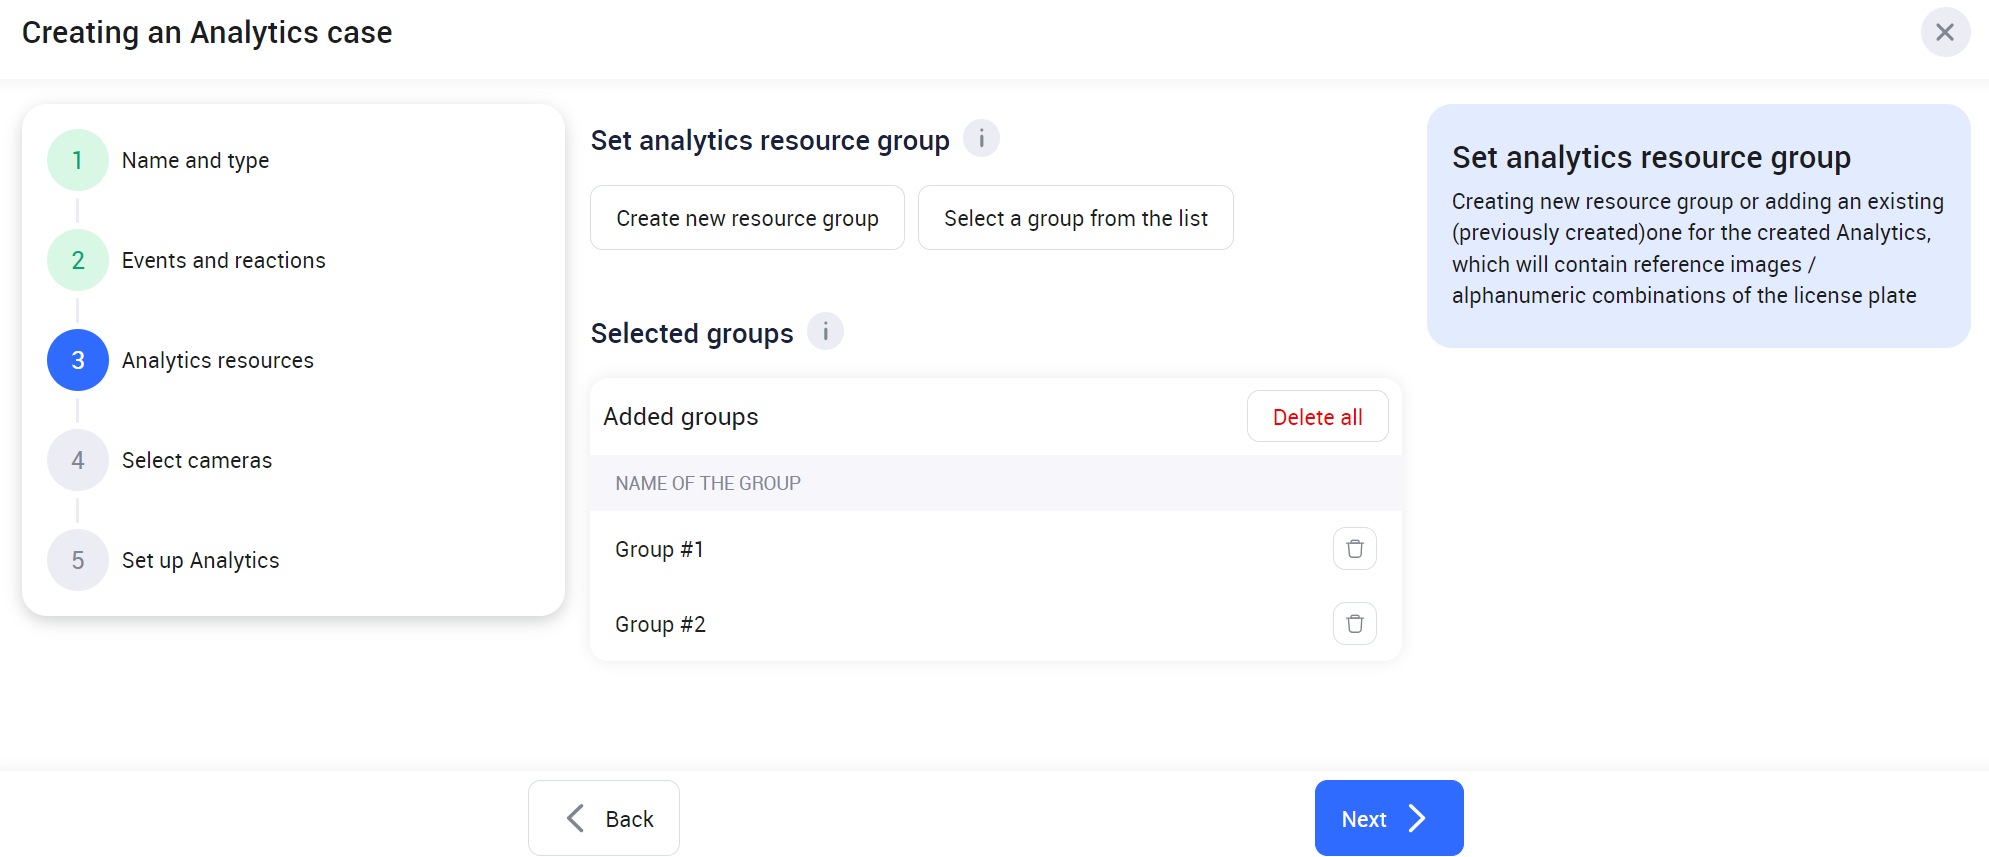This screenshot has height=857, width=1989.
Task: Choose Select a group from the list
Action: click(1075, 218)
